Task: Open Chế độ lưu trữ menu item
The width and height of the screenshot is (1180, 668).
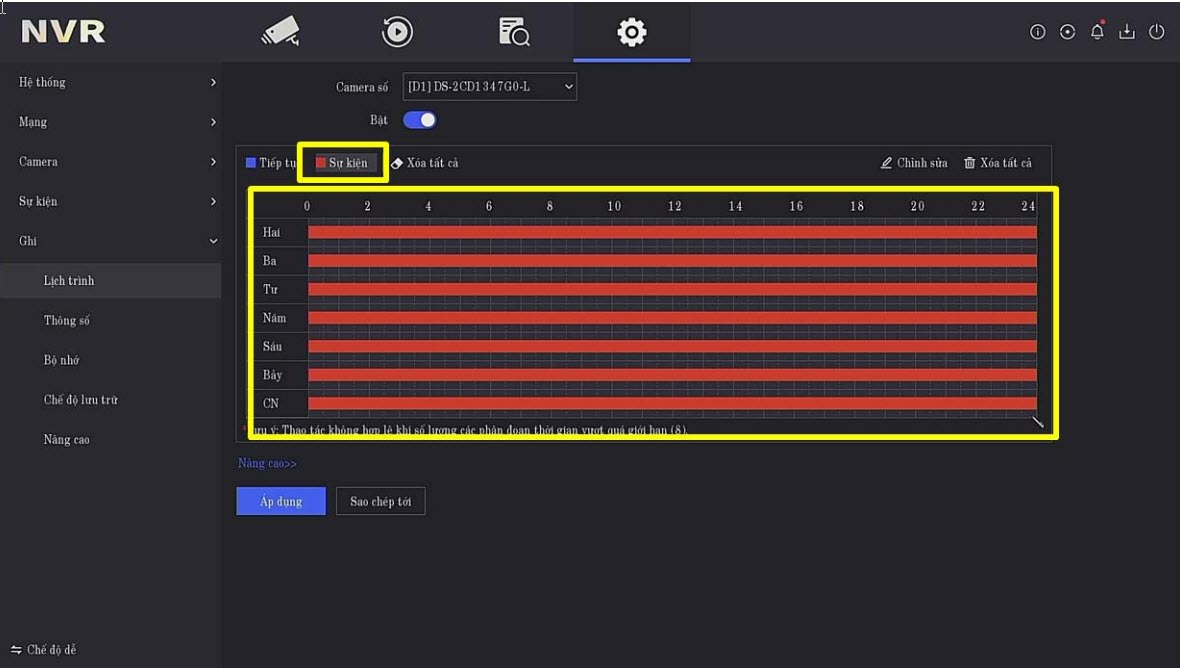Action: pyautogui.click(x=81, y=400)
